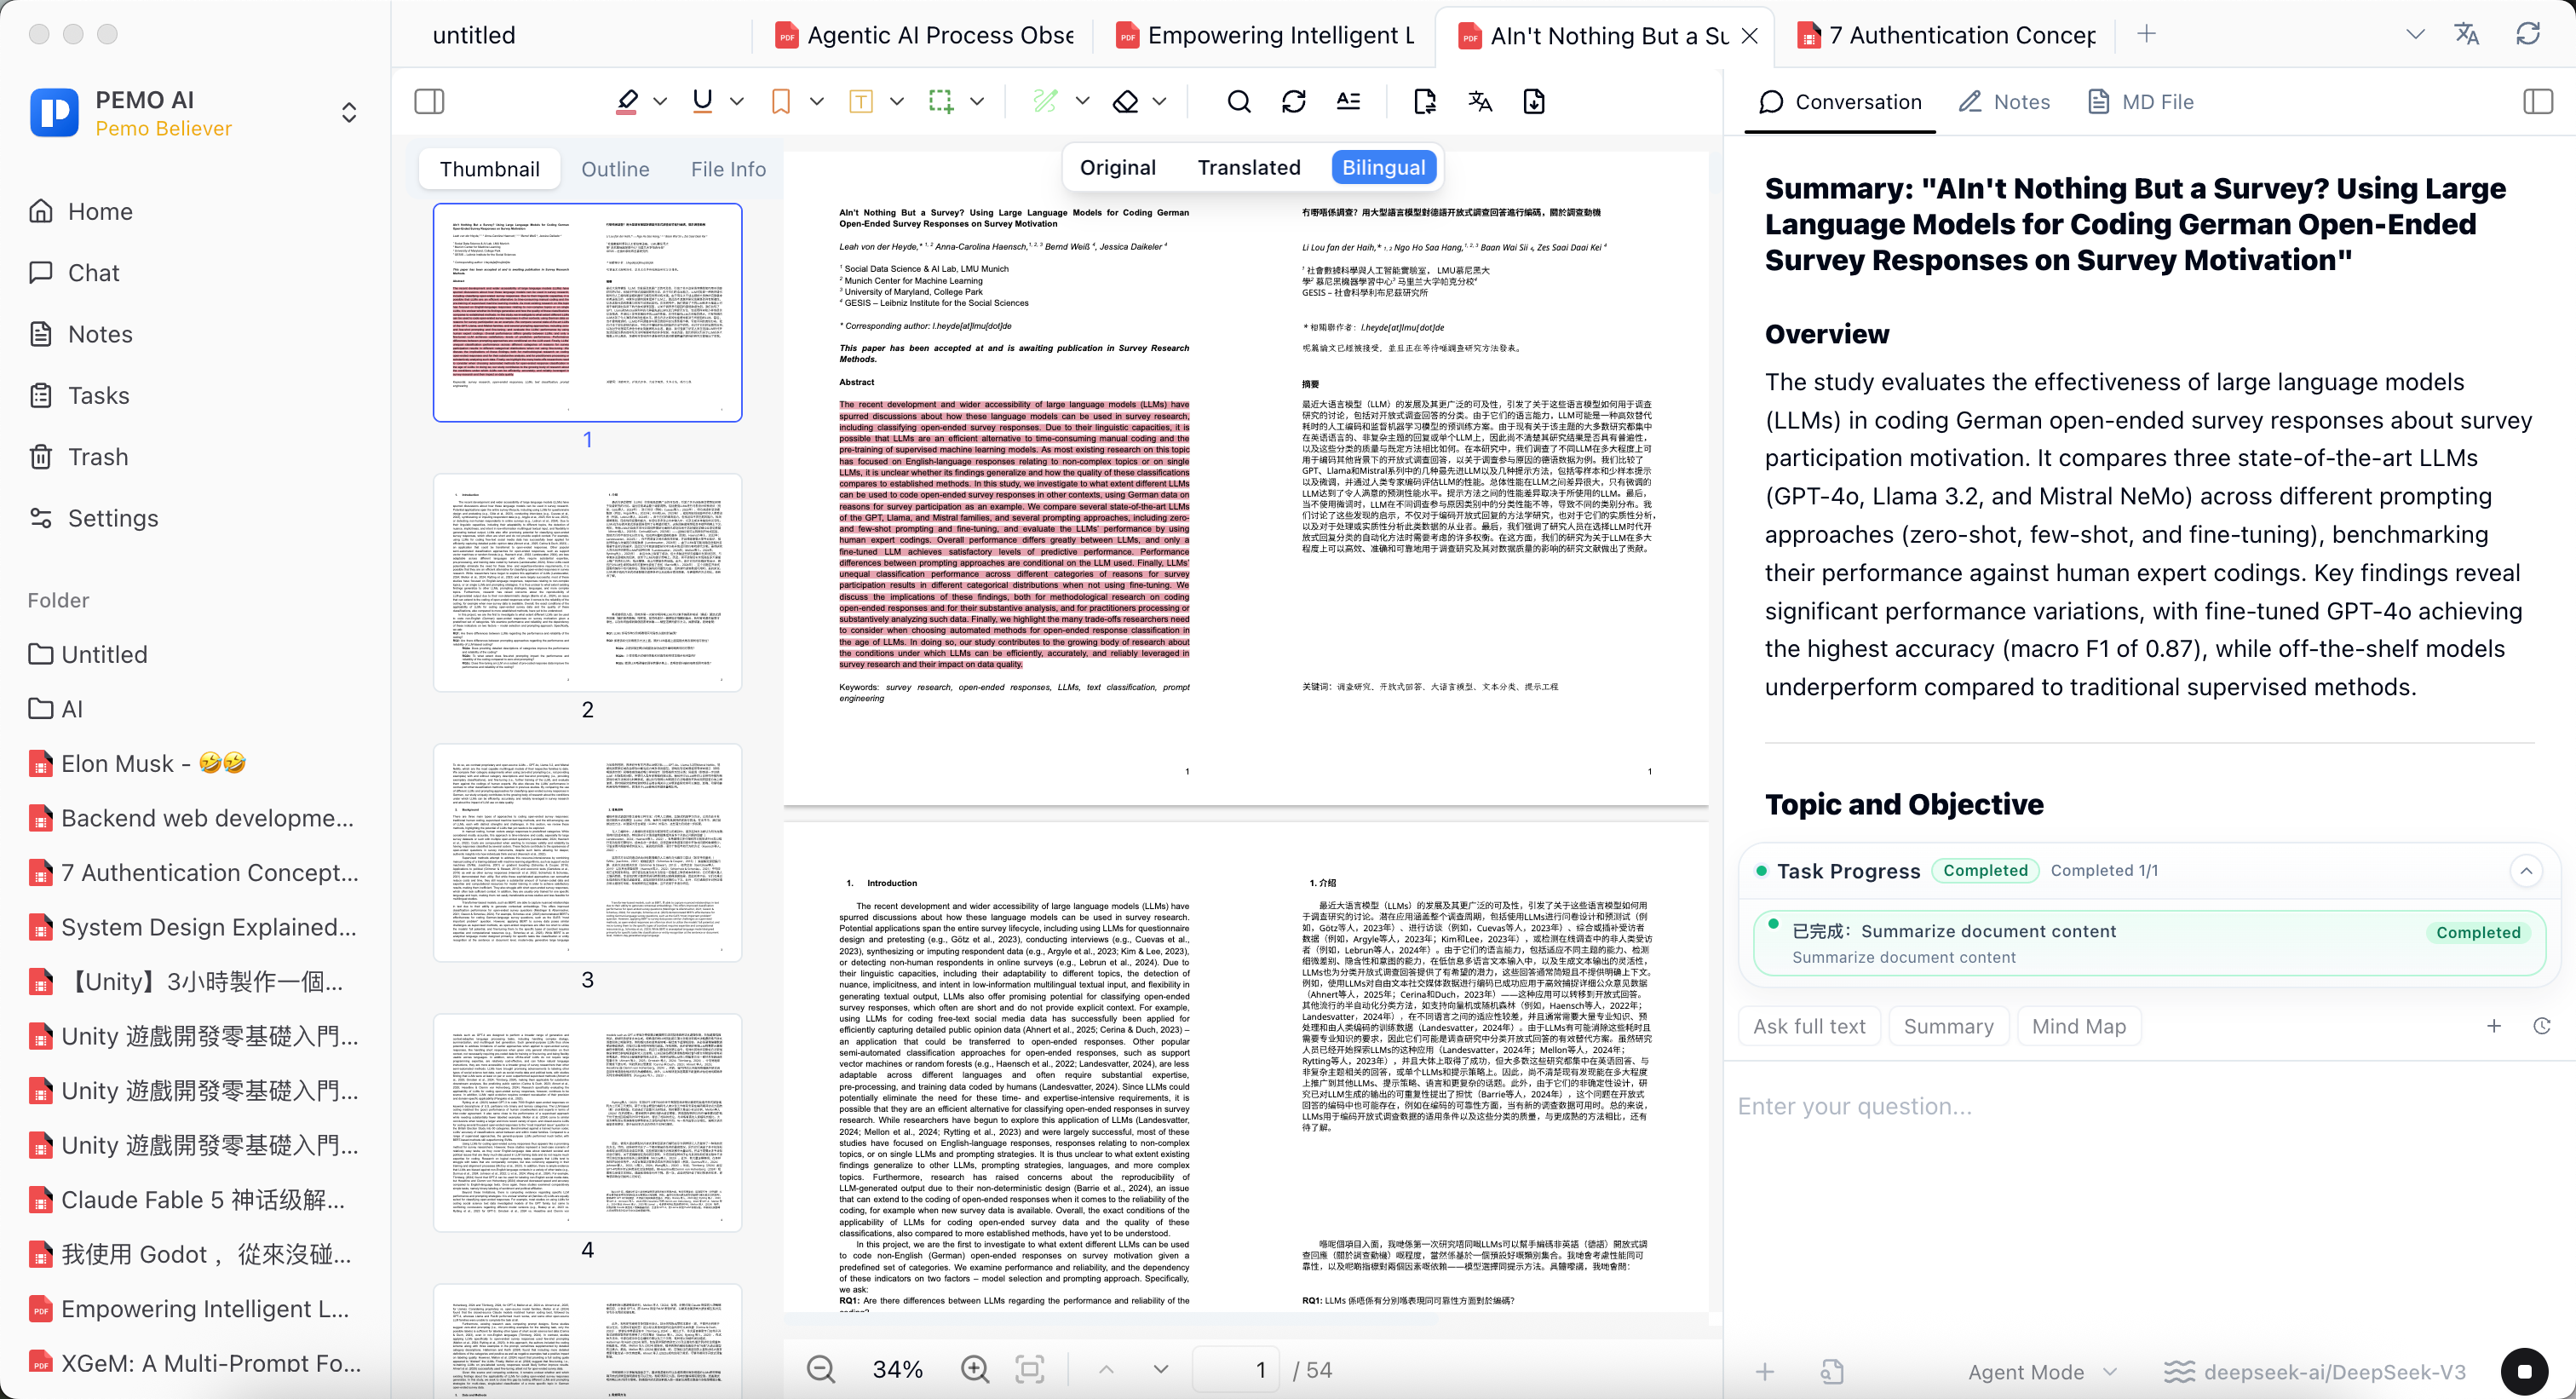Viewport: 2576px width, 1399px height.
Task: Open the MD File tab
Action: [x=2140, y=101]
